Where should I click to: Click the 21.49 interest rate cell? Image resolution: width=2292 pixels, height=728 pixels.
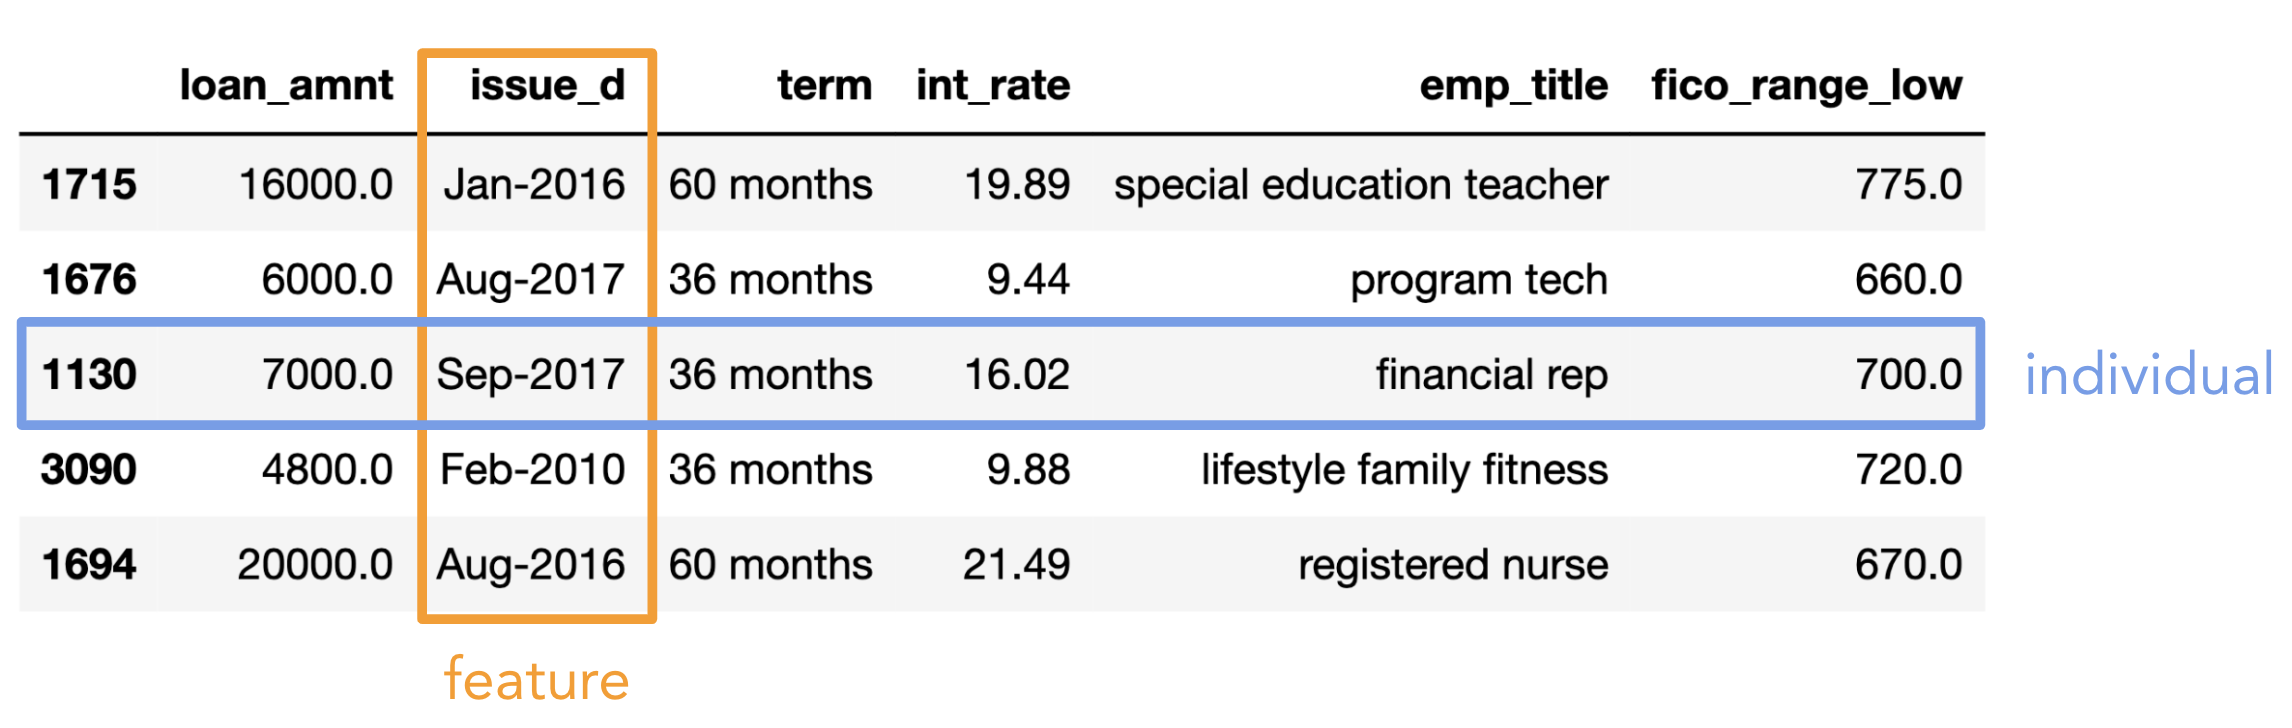[x=1016, y=565]
